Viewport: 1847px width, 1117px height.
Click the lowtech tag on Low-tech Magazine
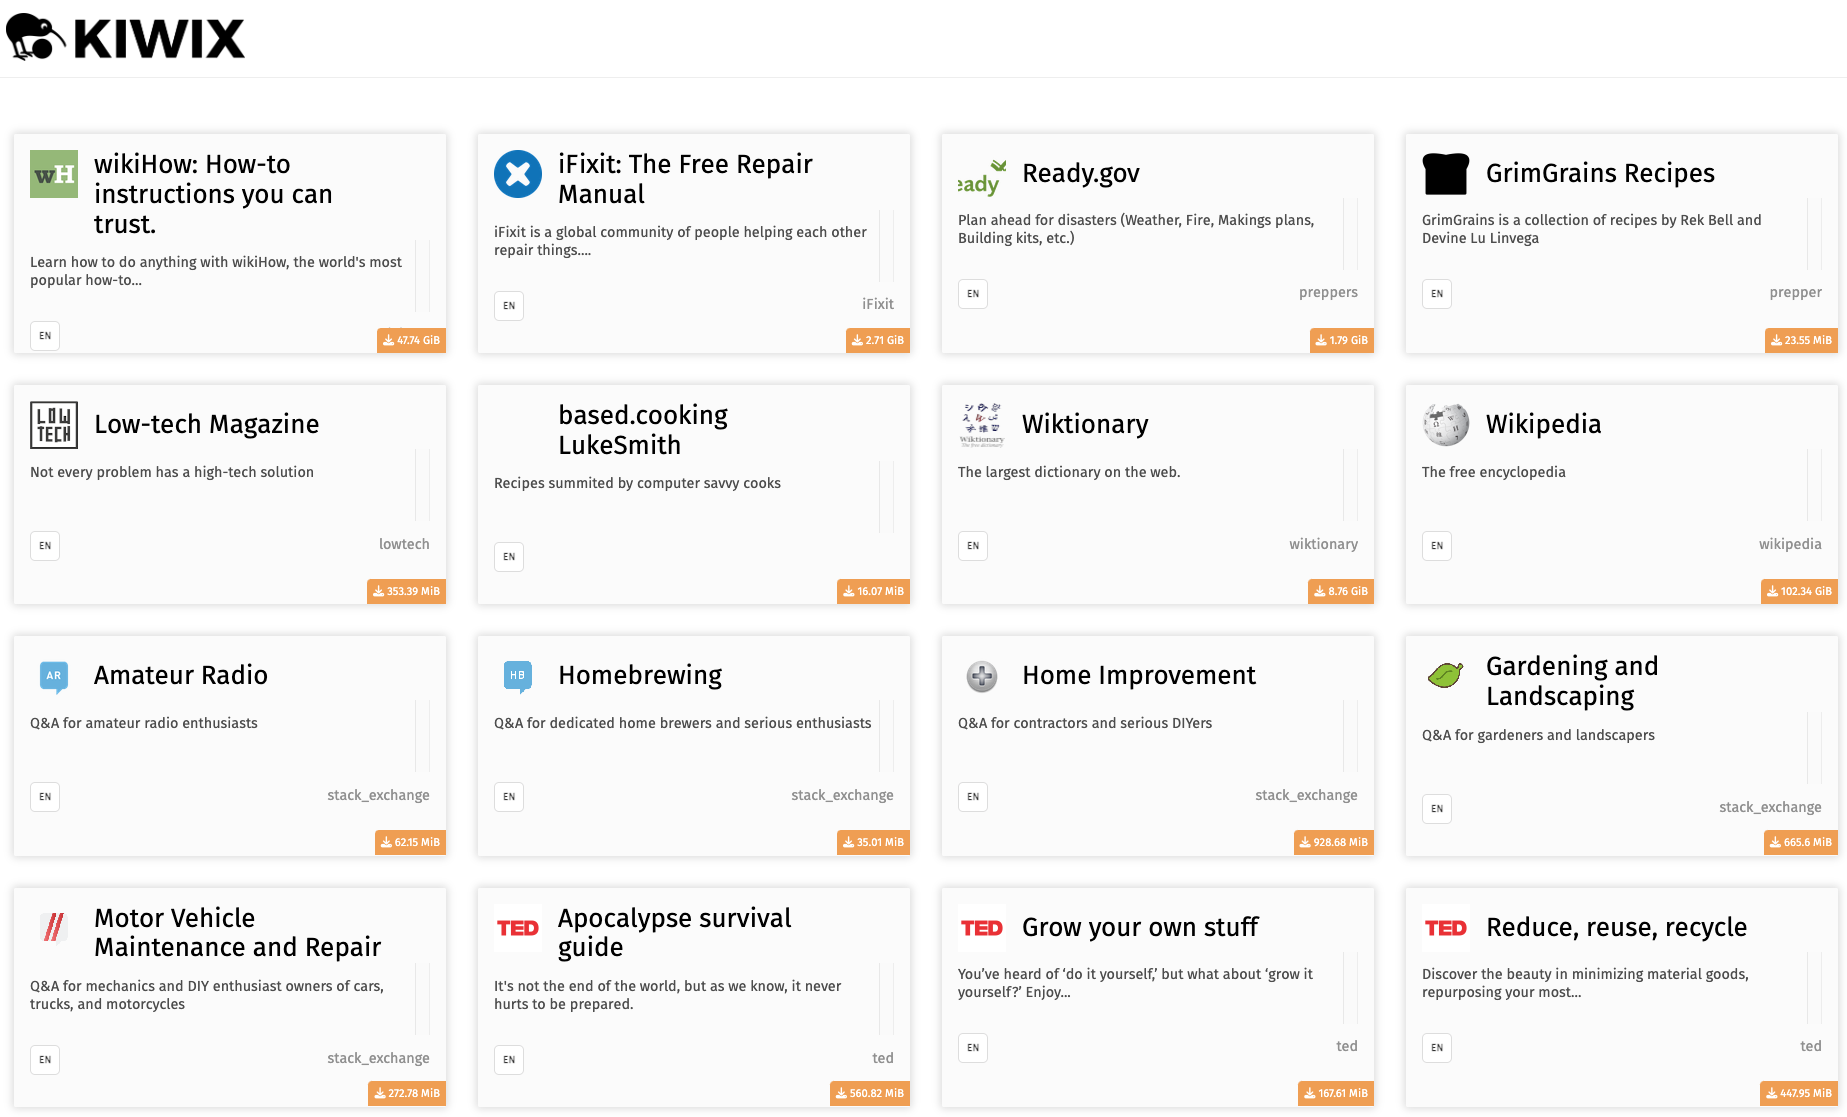[x=404, y=544]
